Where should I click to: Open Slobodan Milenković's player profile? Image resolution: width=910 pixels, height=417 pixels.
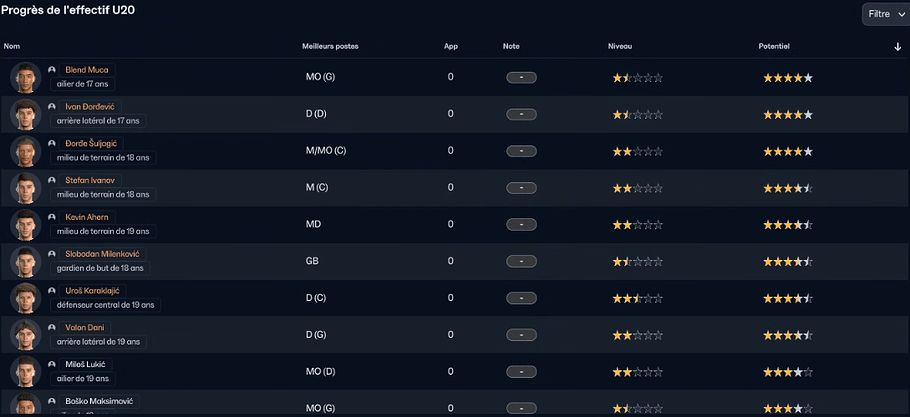click(103, 254)
